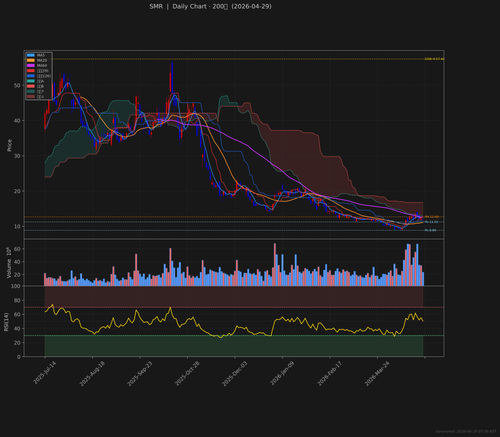Click the 2026-Mar-24 date label
This screenshot has width=500, height=437.
(x=377, y=373)
